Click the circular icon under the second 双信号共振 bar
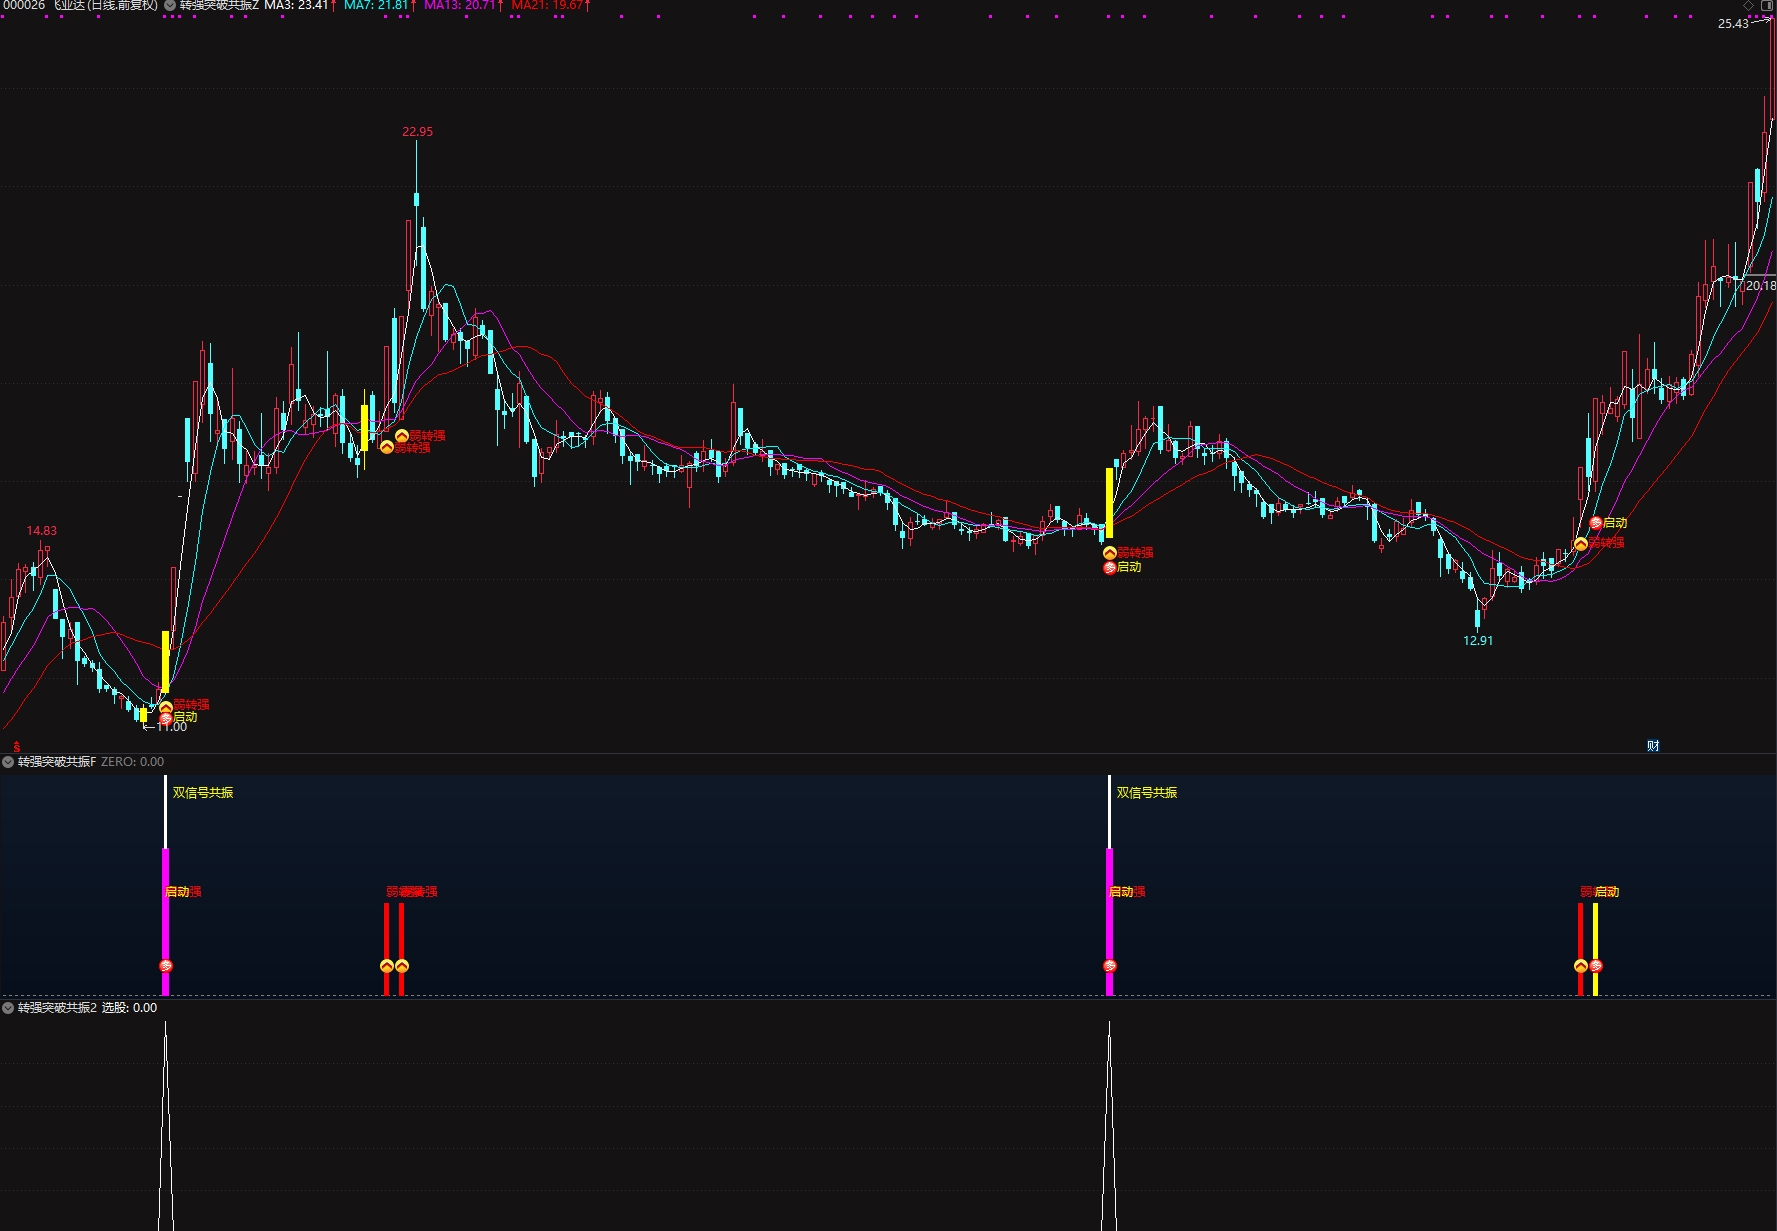Screen dimensions: 1777x1231 coord(1109,966)
